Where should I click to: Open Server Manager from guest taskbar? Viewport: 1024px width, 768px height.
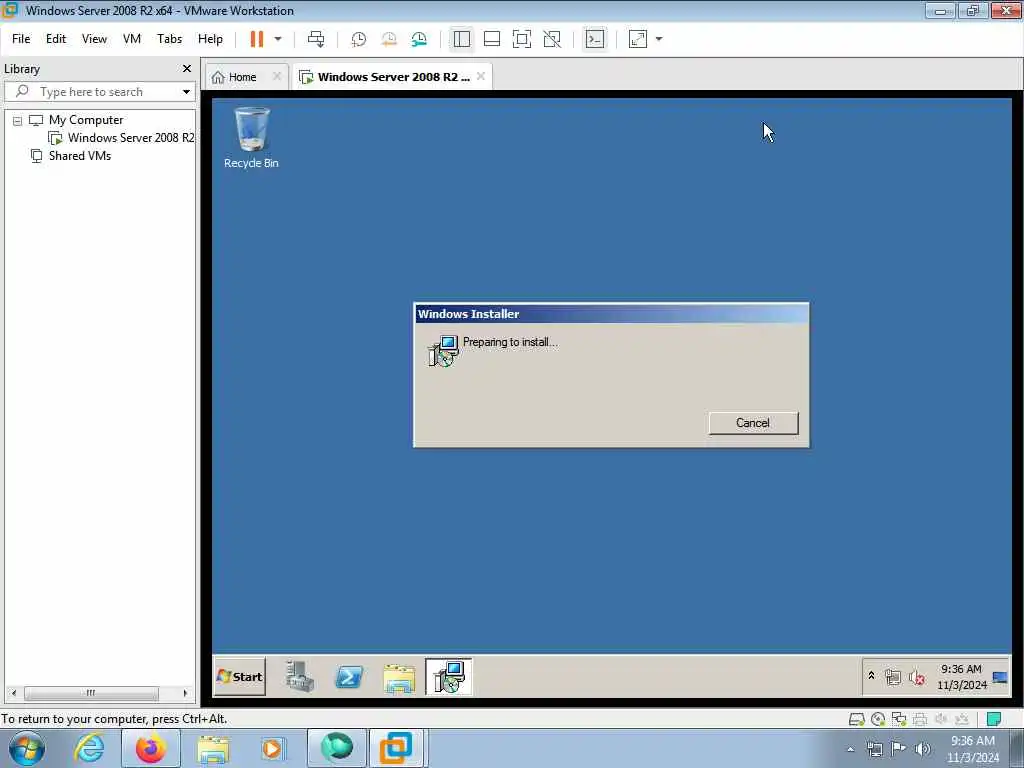(300, 677)
